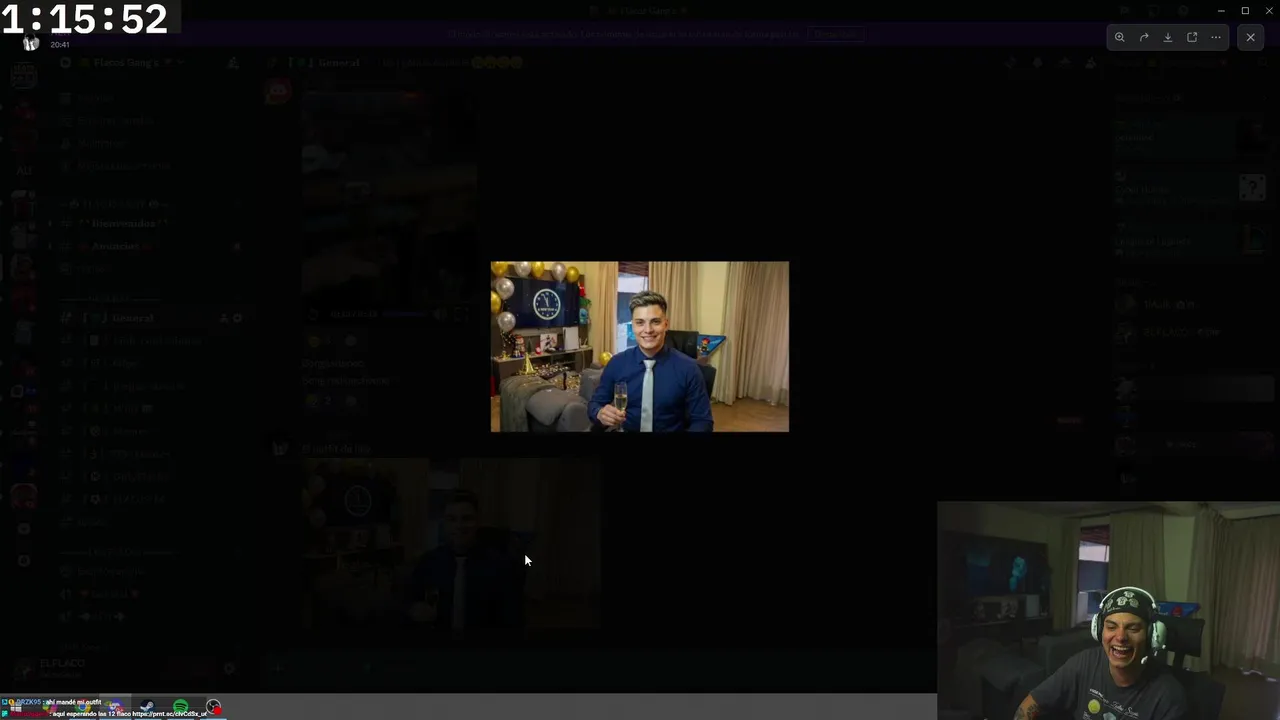
Task: Maximize the Discord window
Action: coord(1245,10)
